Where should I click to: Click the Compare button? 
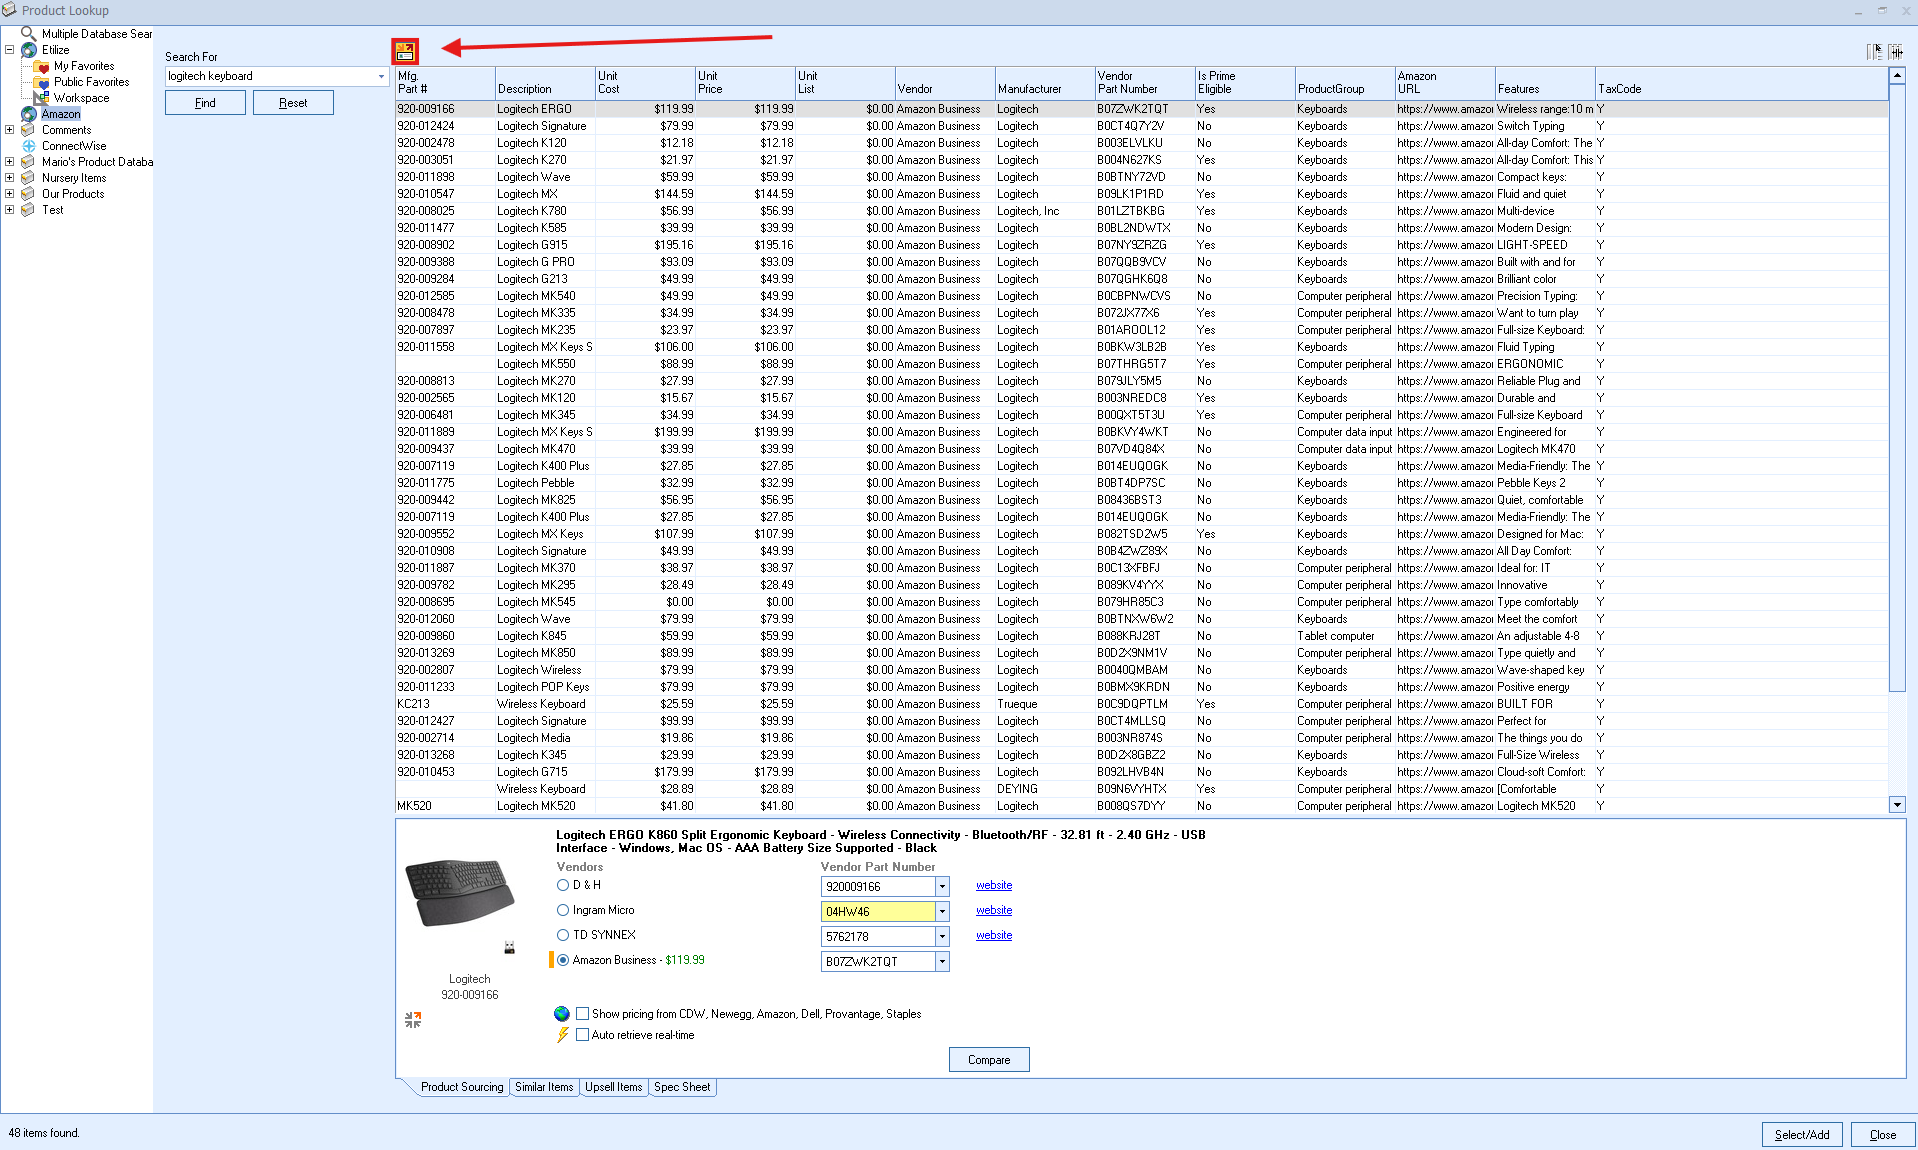pyautogui.click(x=988, y=1060)
